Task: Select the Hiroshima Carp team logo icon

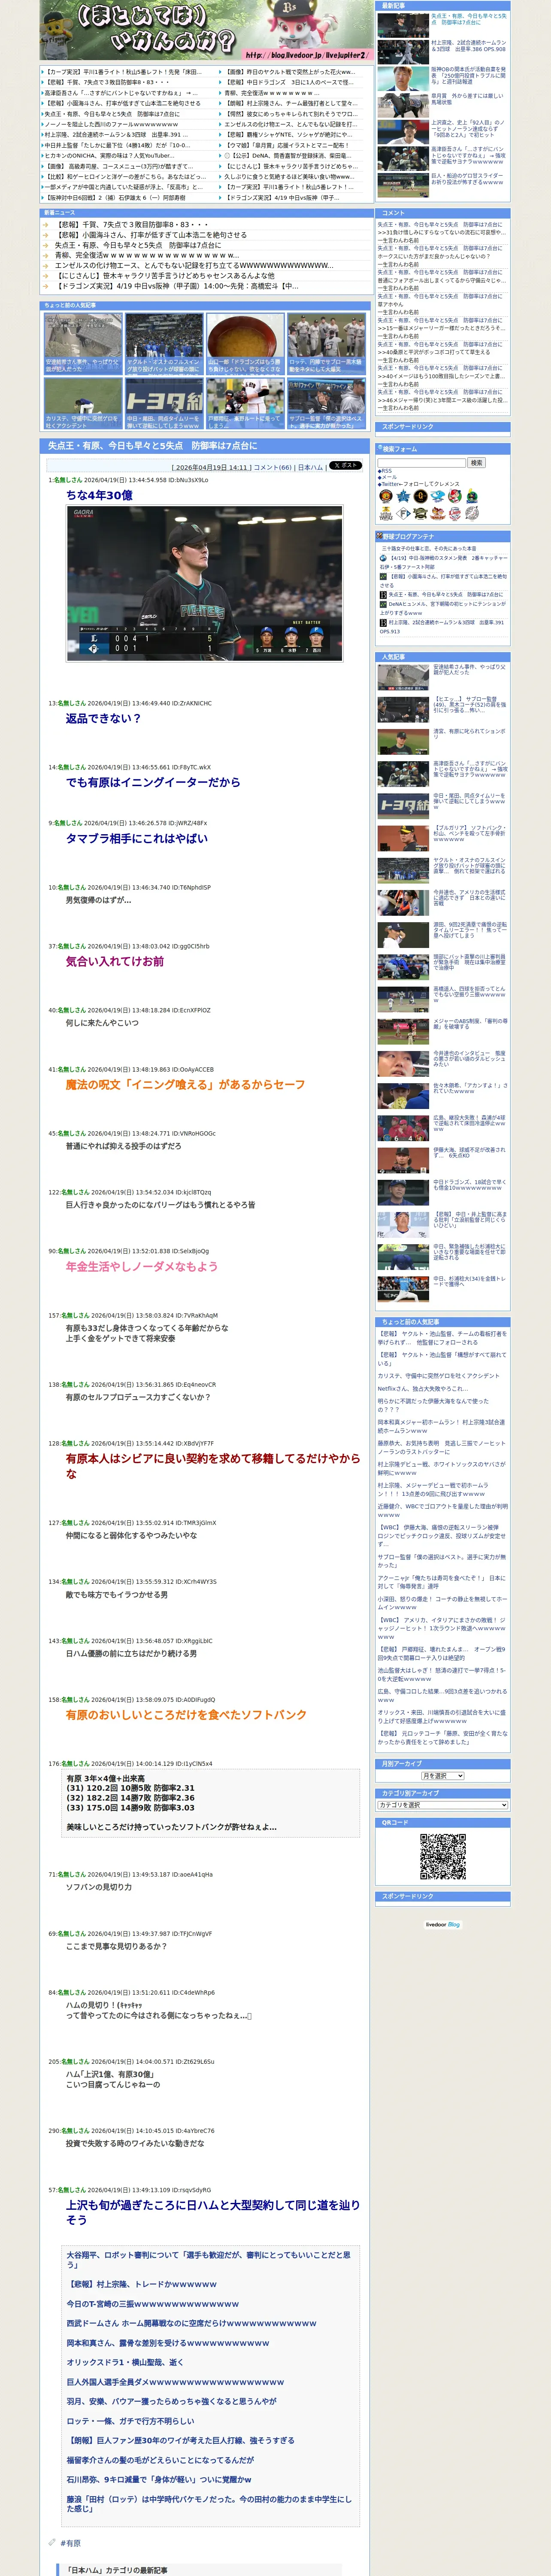Action: 454,496
